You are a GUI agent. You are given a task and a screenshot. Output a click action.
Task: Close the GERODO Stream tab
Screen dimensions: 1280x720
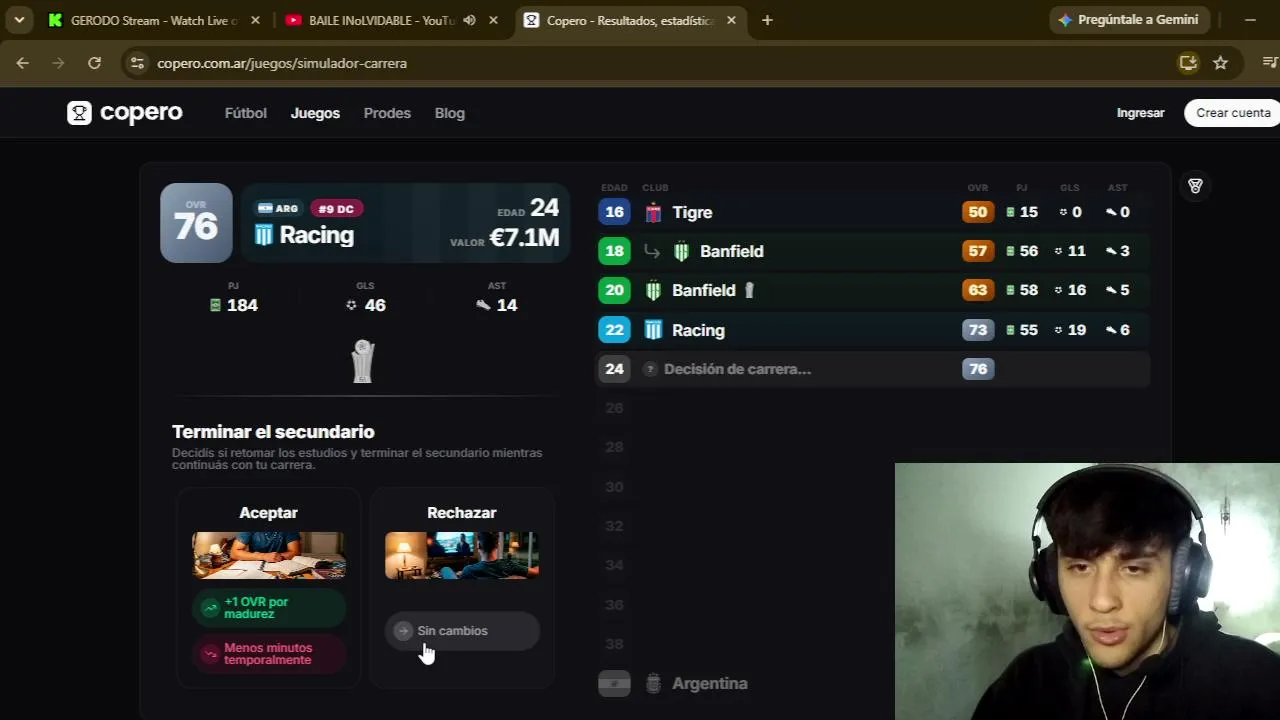pos(255,20)
